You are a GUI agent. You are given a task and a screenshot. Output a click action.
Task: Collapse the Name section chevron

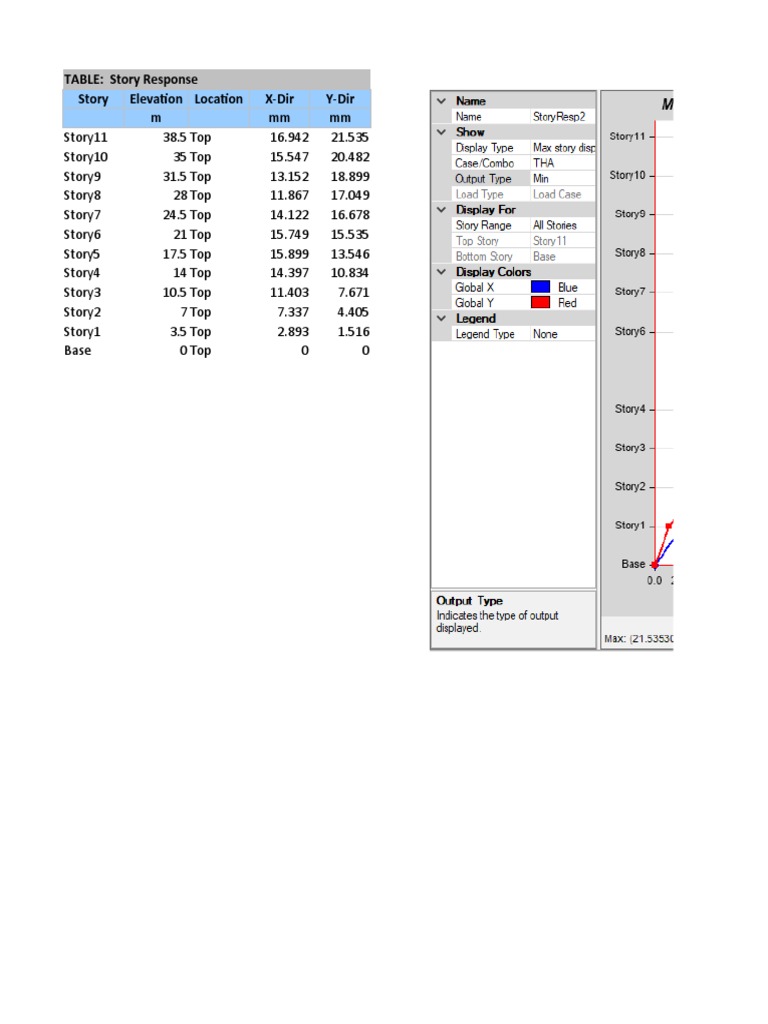[441, 101]
